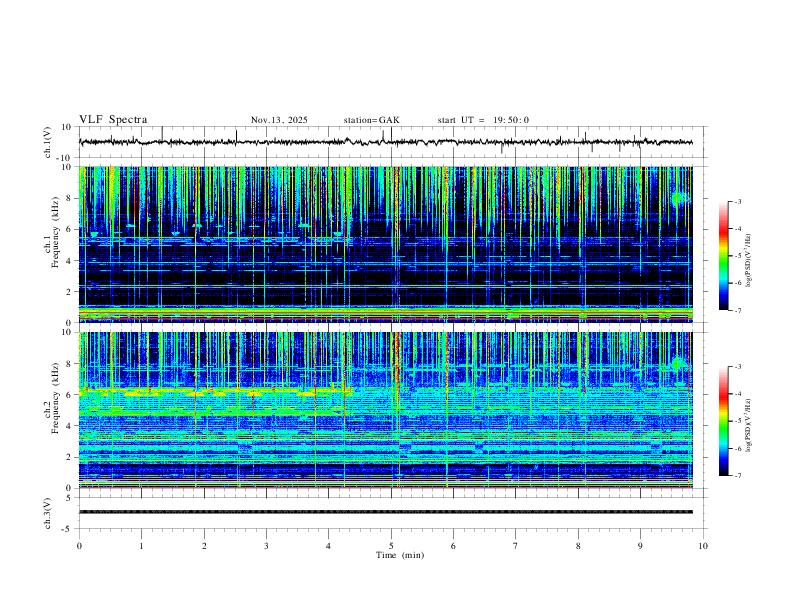
Task: Click the "start UT = 19:50: 0" text
Action: tap(483, 120)
